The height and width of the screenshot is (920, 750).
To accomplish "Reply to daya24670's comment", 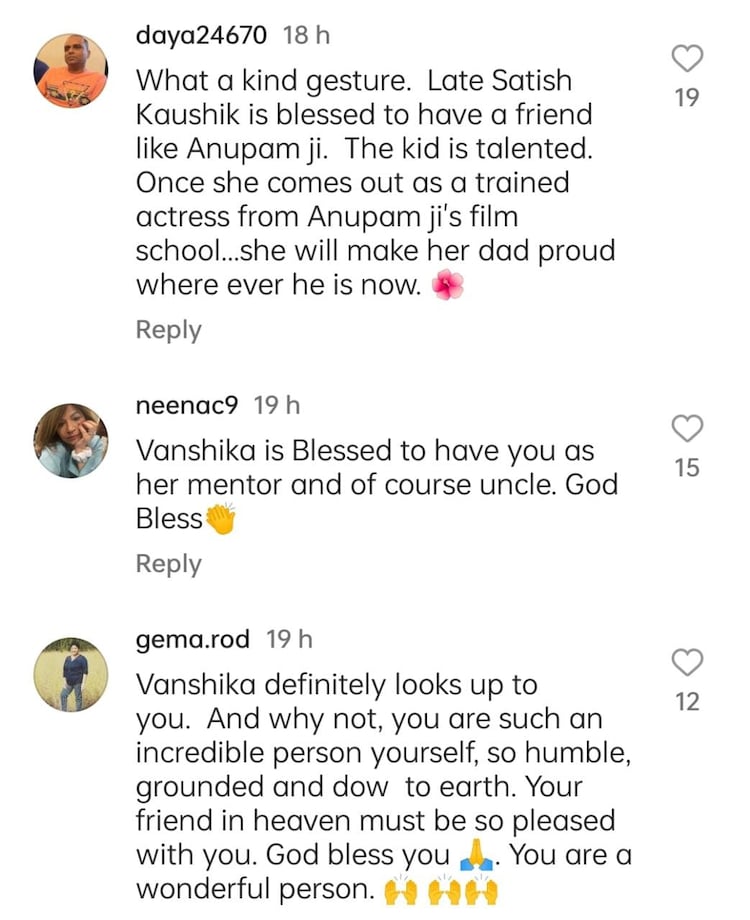I will pyautogui.click(x=168, y=330).
